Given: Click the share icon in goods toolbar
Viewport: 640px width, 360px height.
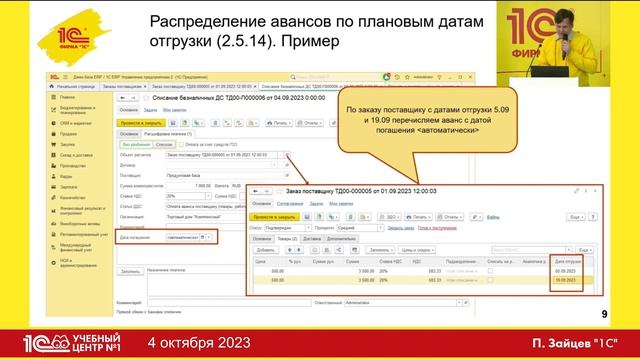Looking at the screenshot, I should click(339, 250).
